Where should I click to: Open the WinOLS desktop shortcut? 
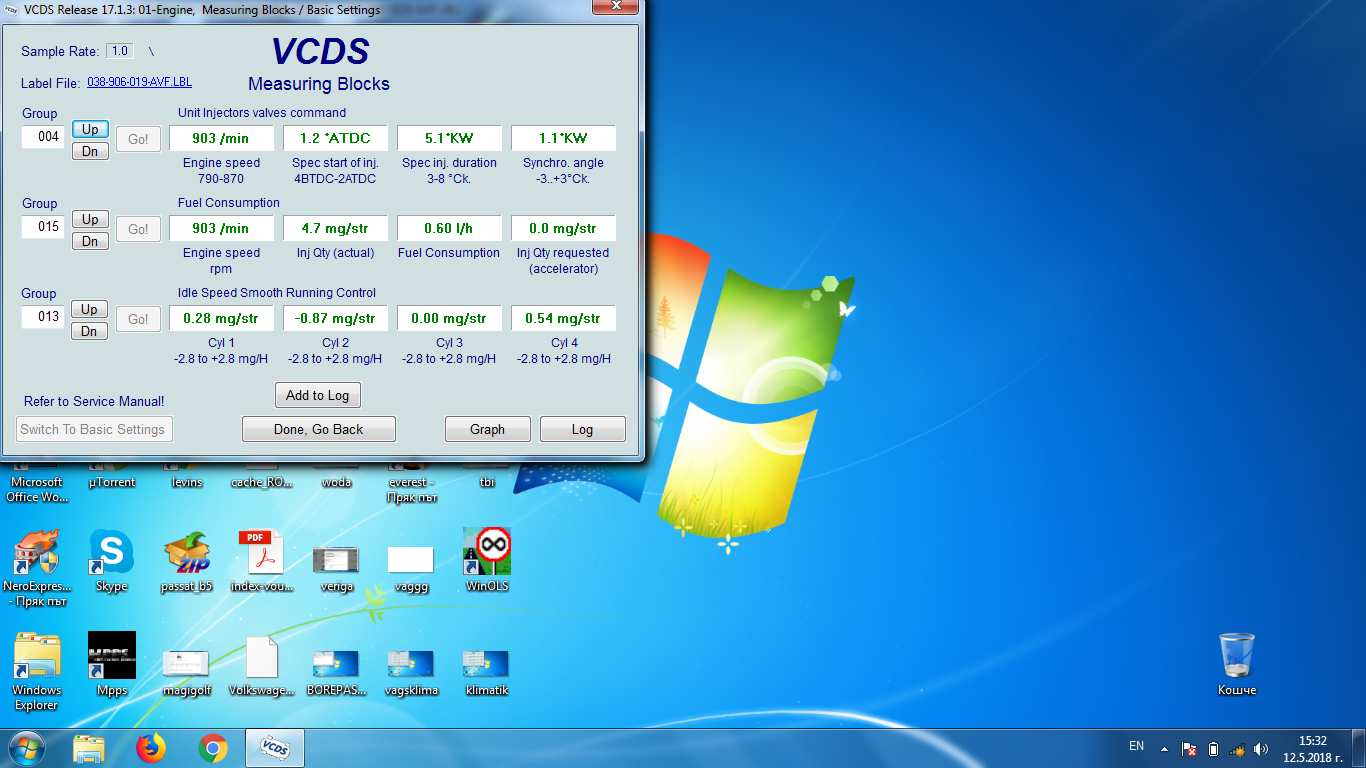(x=487, y=553)
